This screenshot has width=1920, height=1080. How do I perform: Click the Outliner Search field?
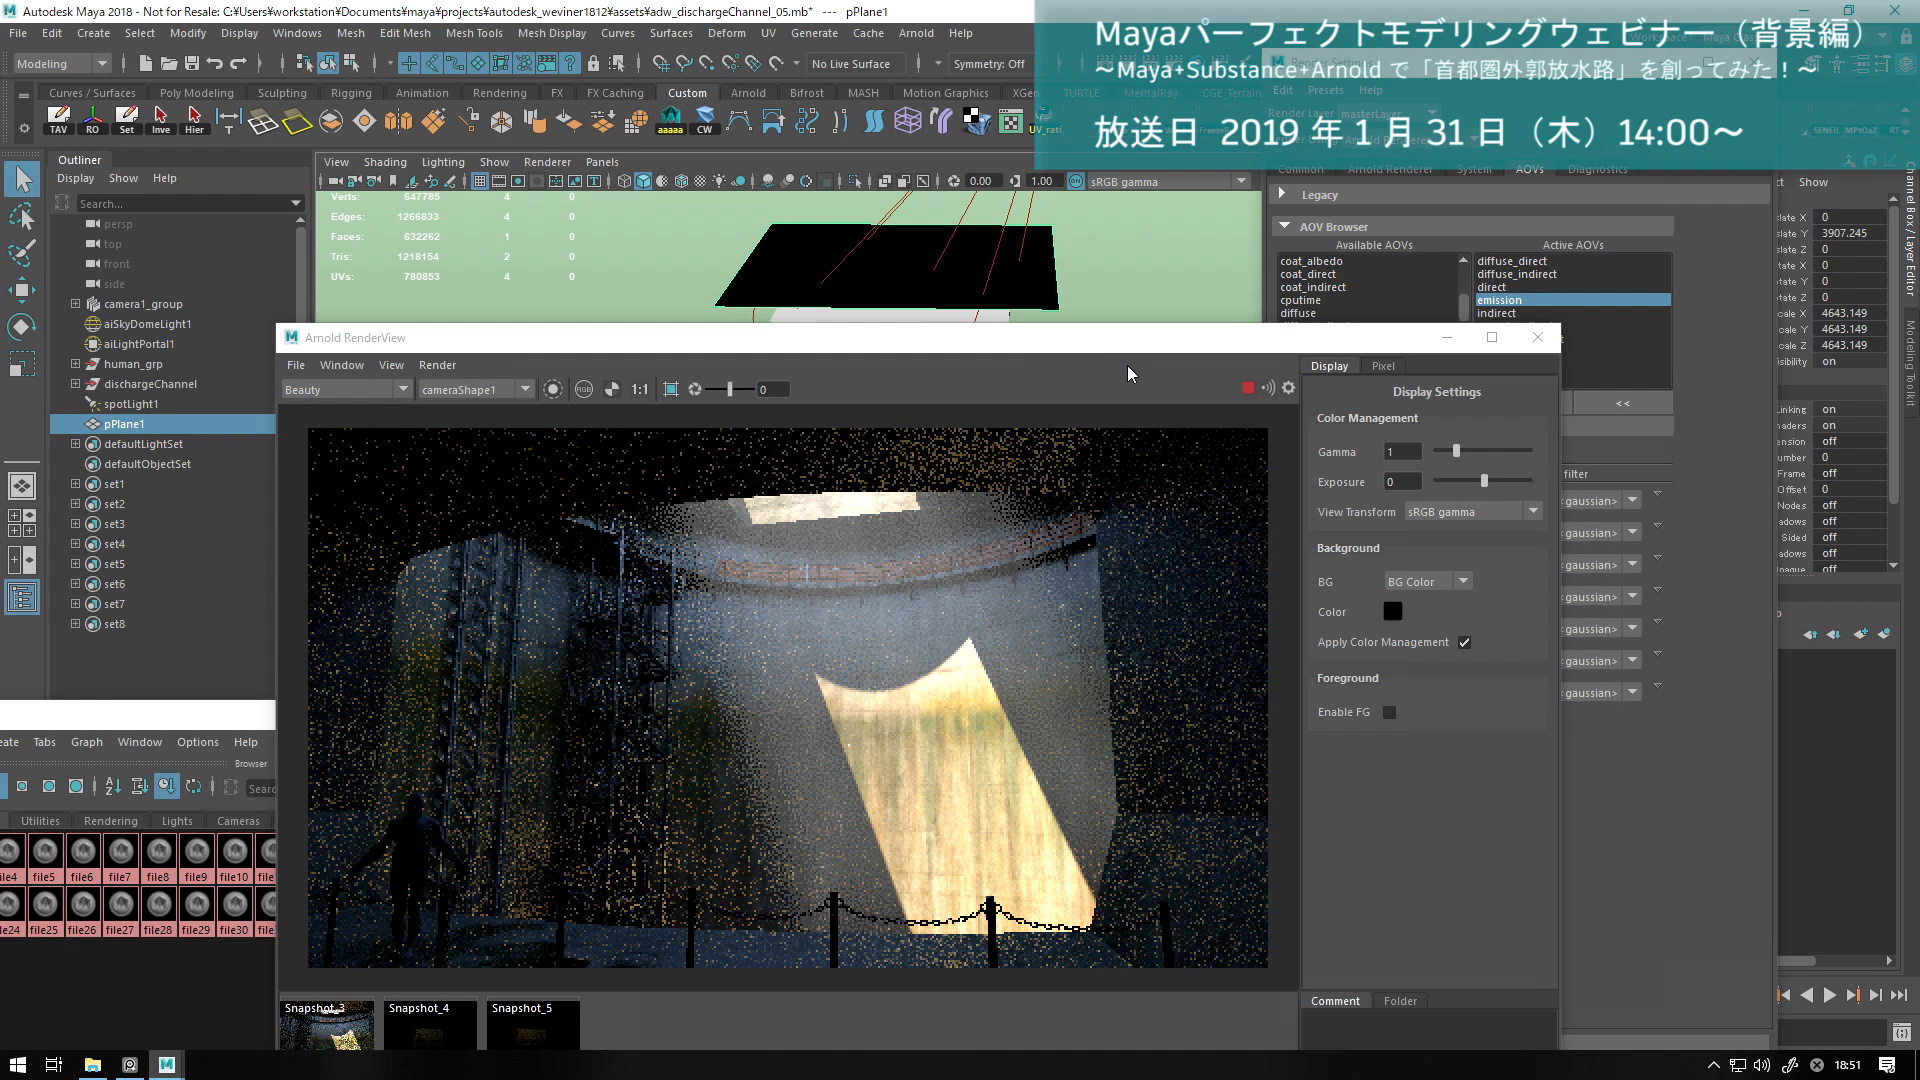183,203
